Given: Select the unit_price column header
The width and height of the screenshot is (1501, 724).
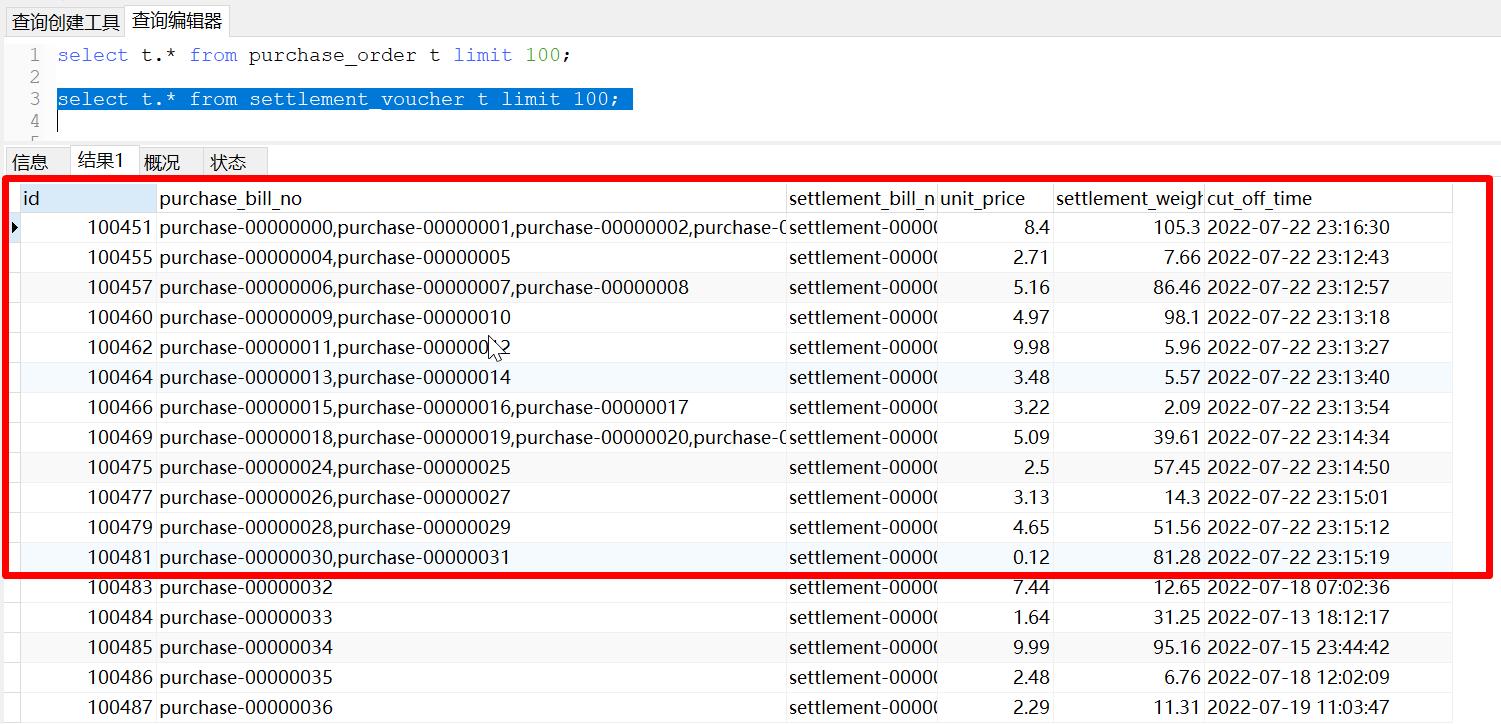Looking at the screenshot, I should point(994,198).
